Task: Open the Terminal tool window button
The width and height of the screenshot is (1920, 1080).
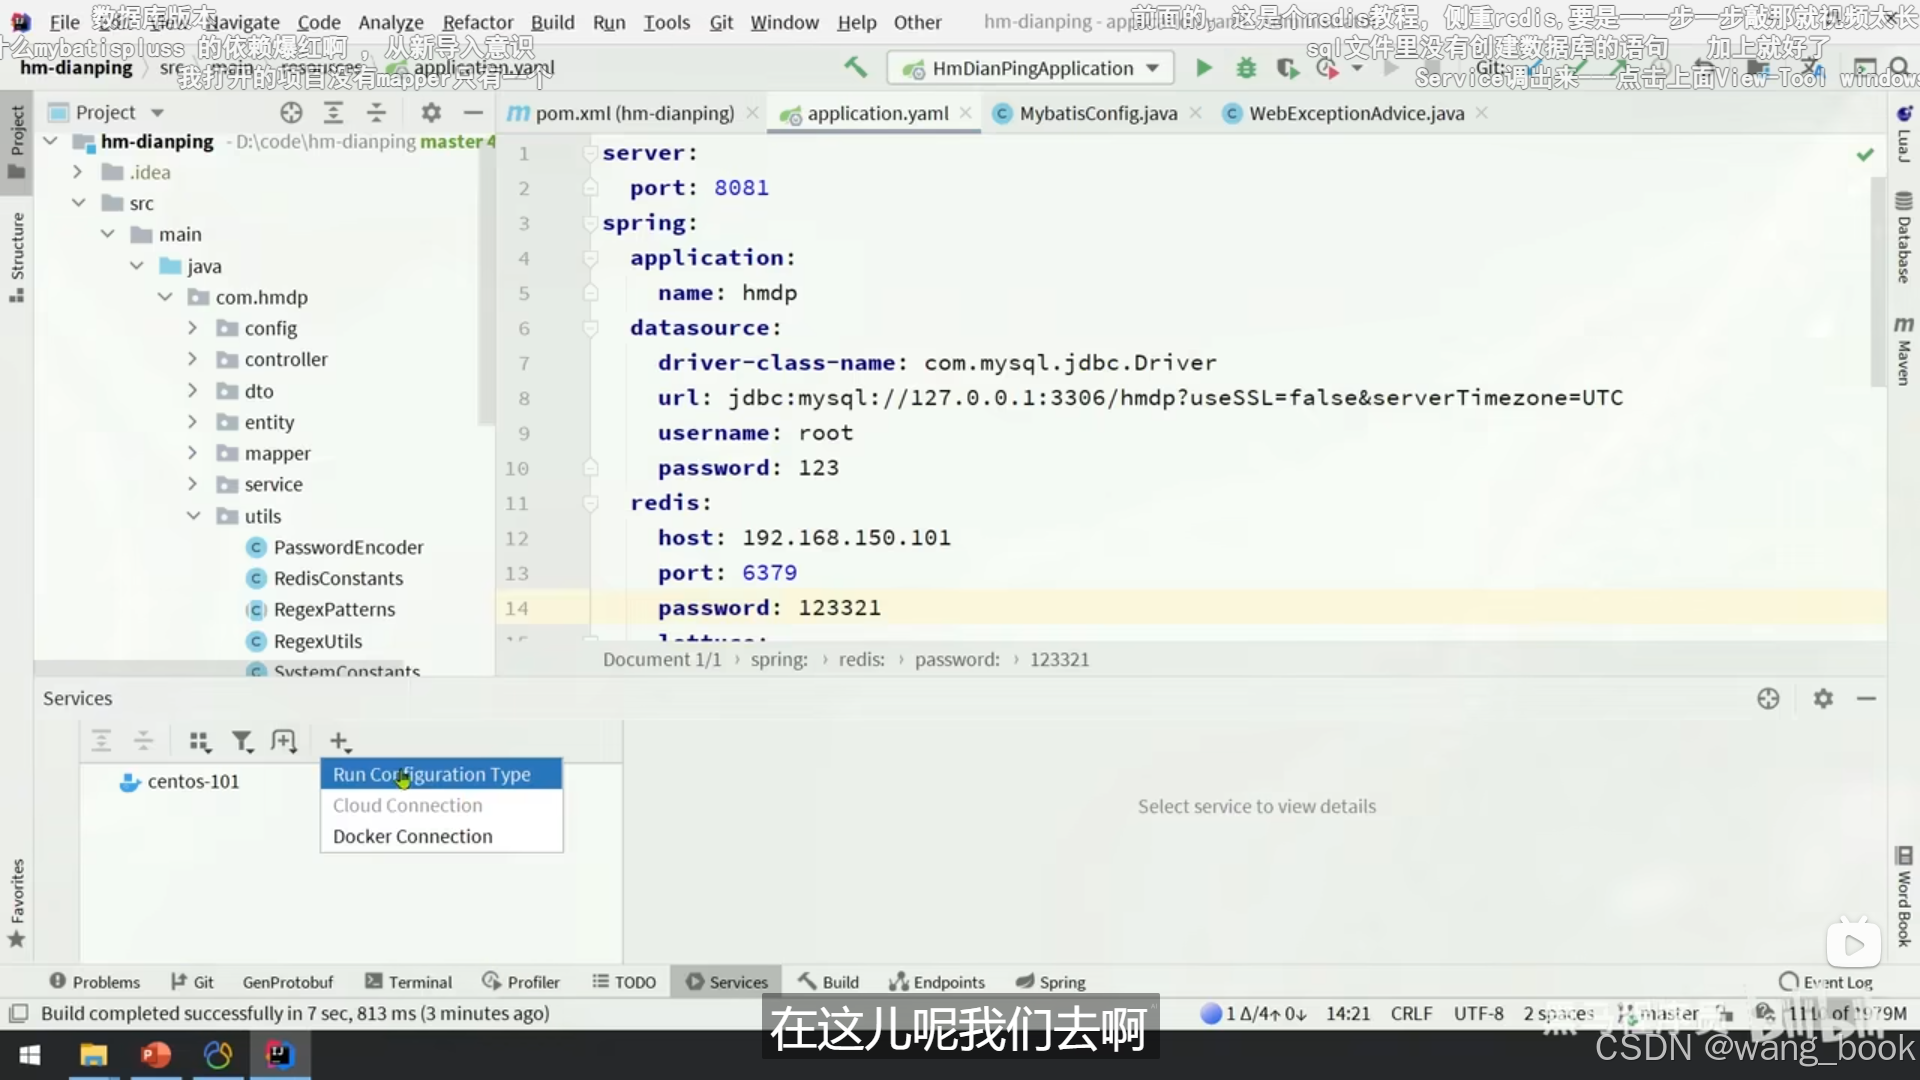Action: [408, 982]
